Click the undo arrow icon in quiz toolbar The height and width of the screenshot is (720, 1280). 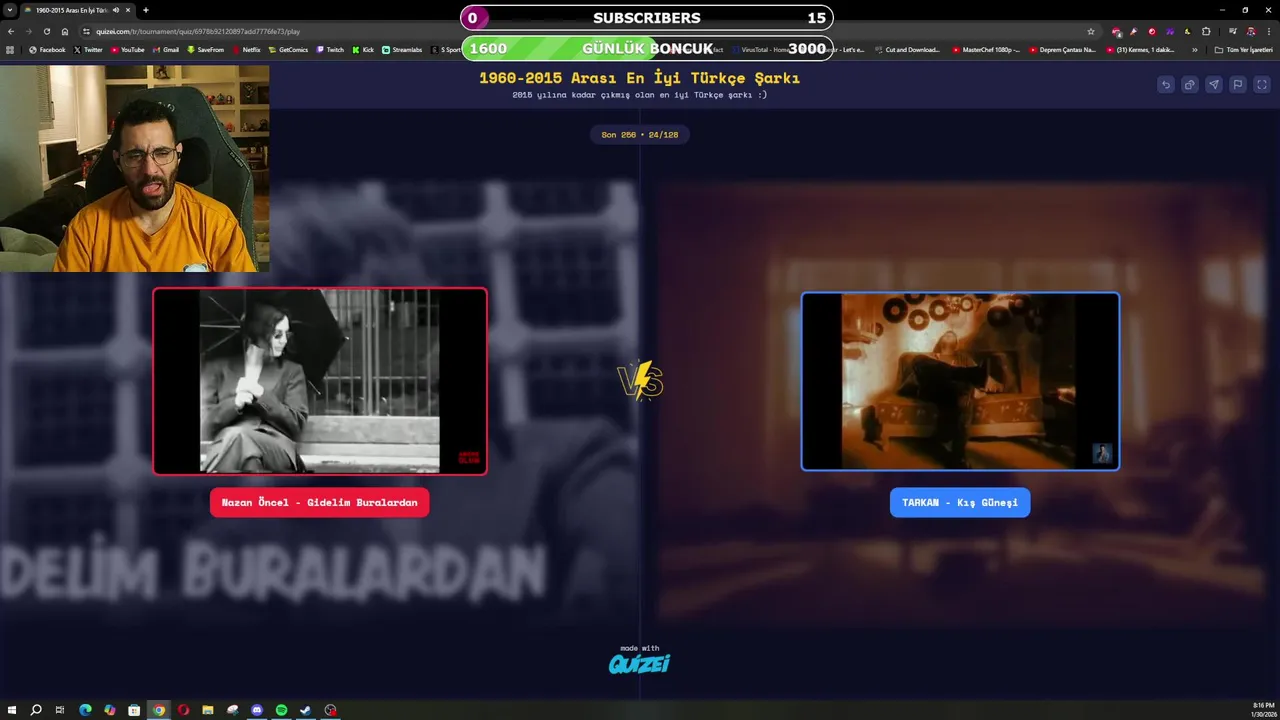(x=1165, y=85)
